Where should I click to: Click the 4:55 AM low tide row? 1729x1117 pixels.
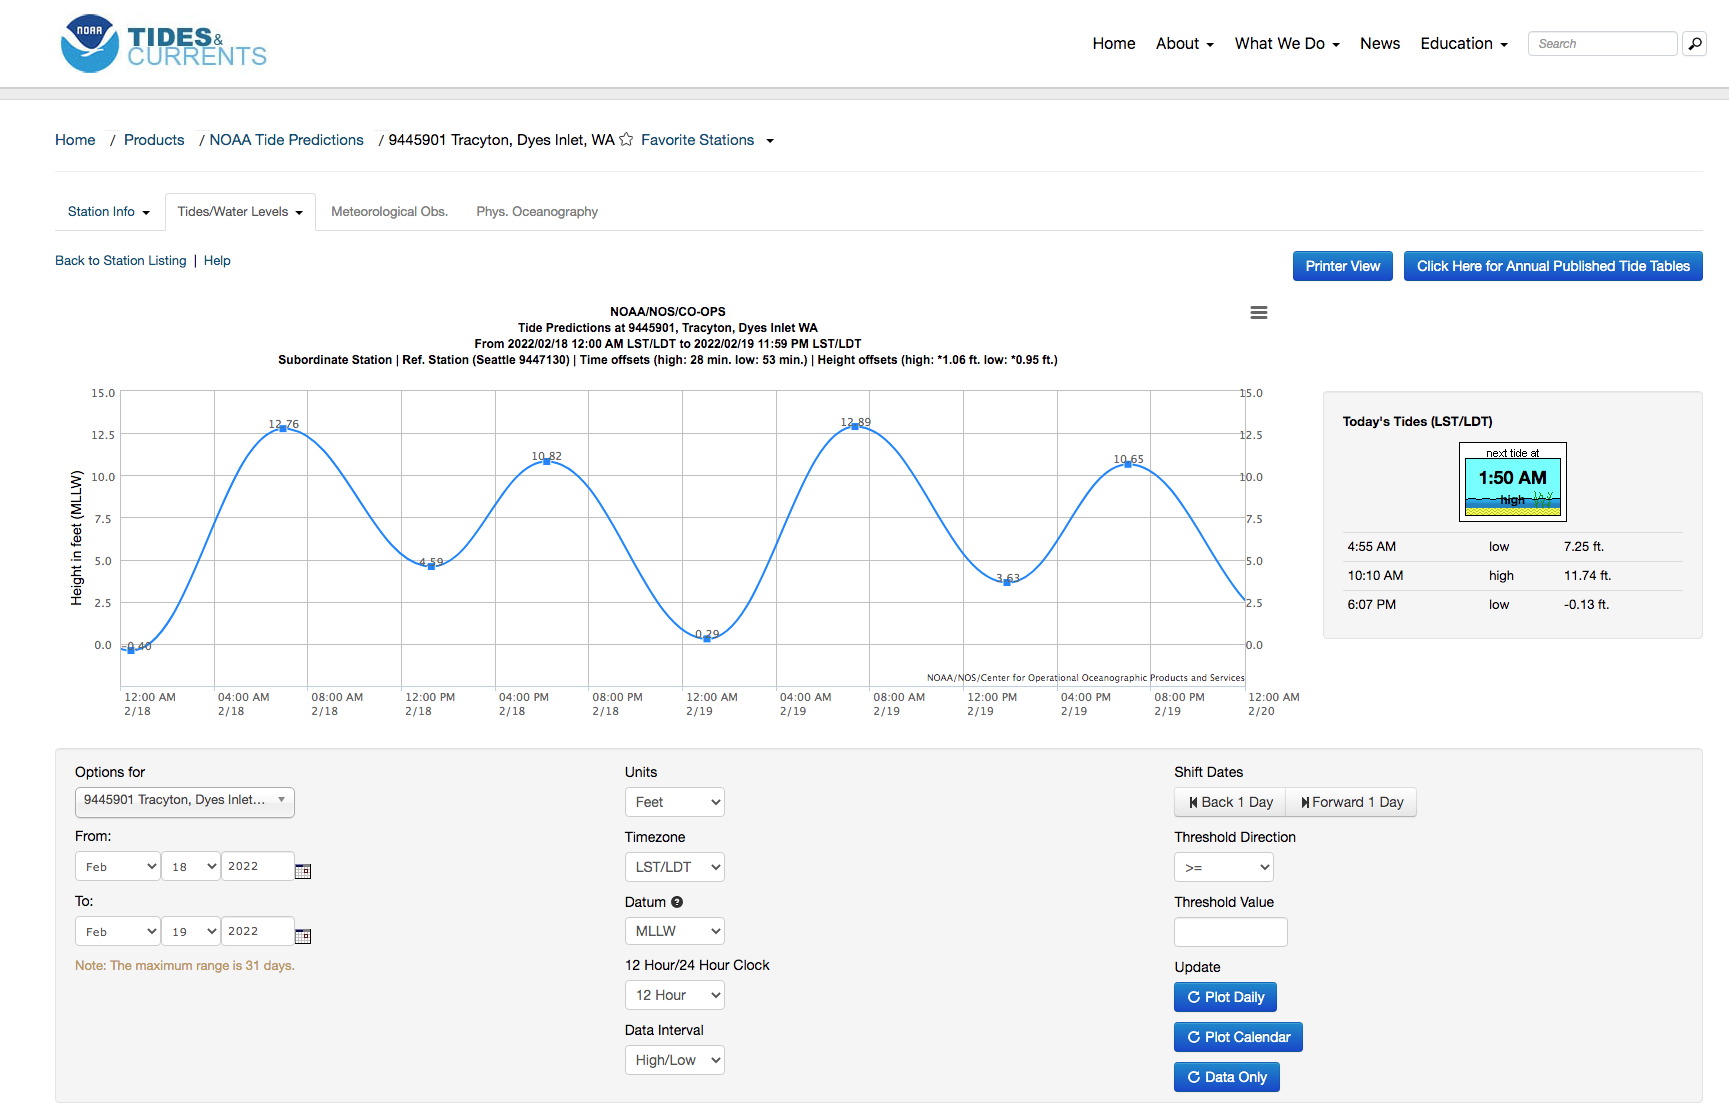1513,547
